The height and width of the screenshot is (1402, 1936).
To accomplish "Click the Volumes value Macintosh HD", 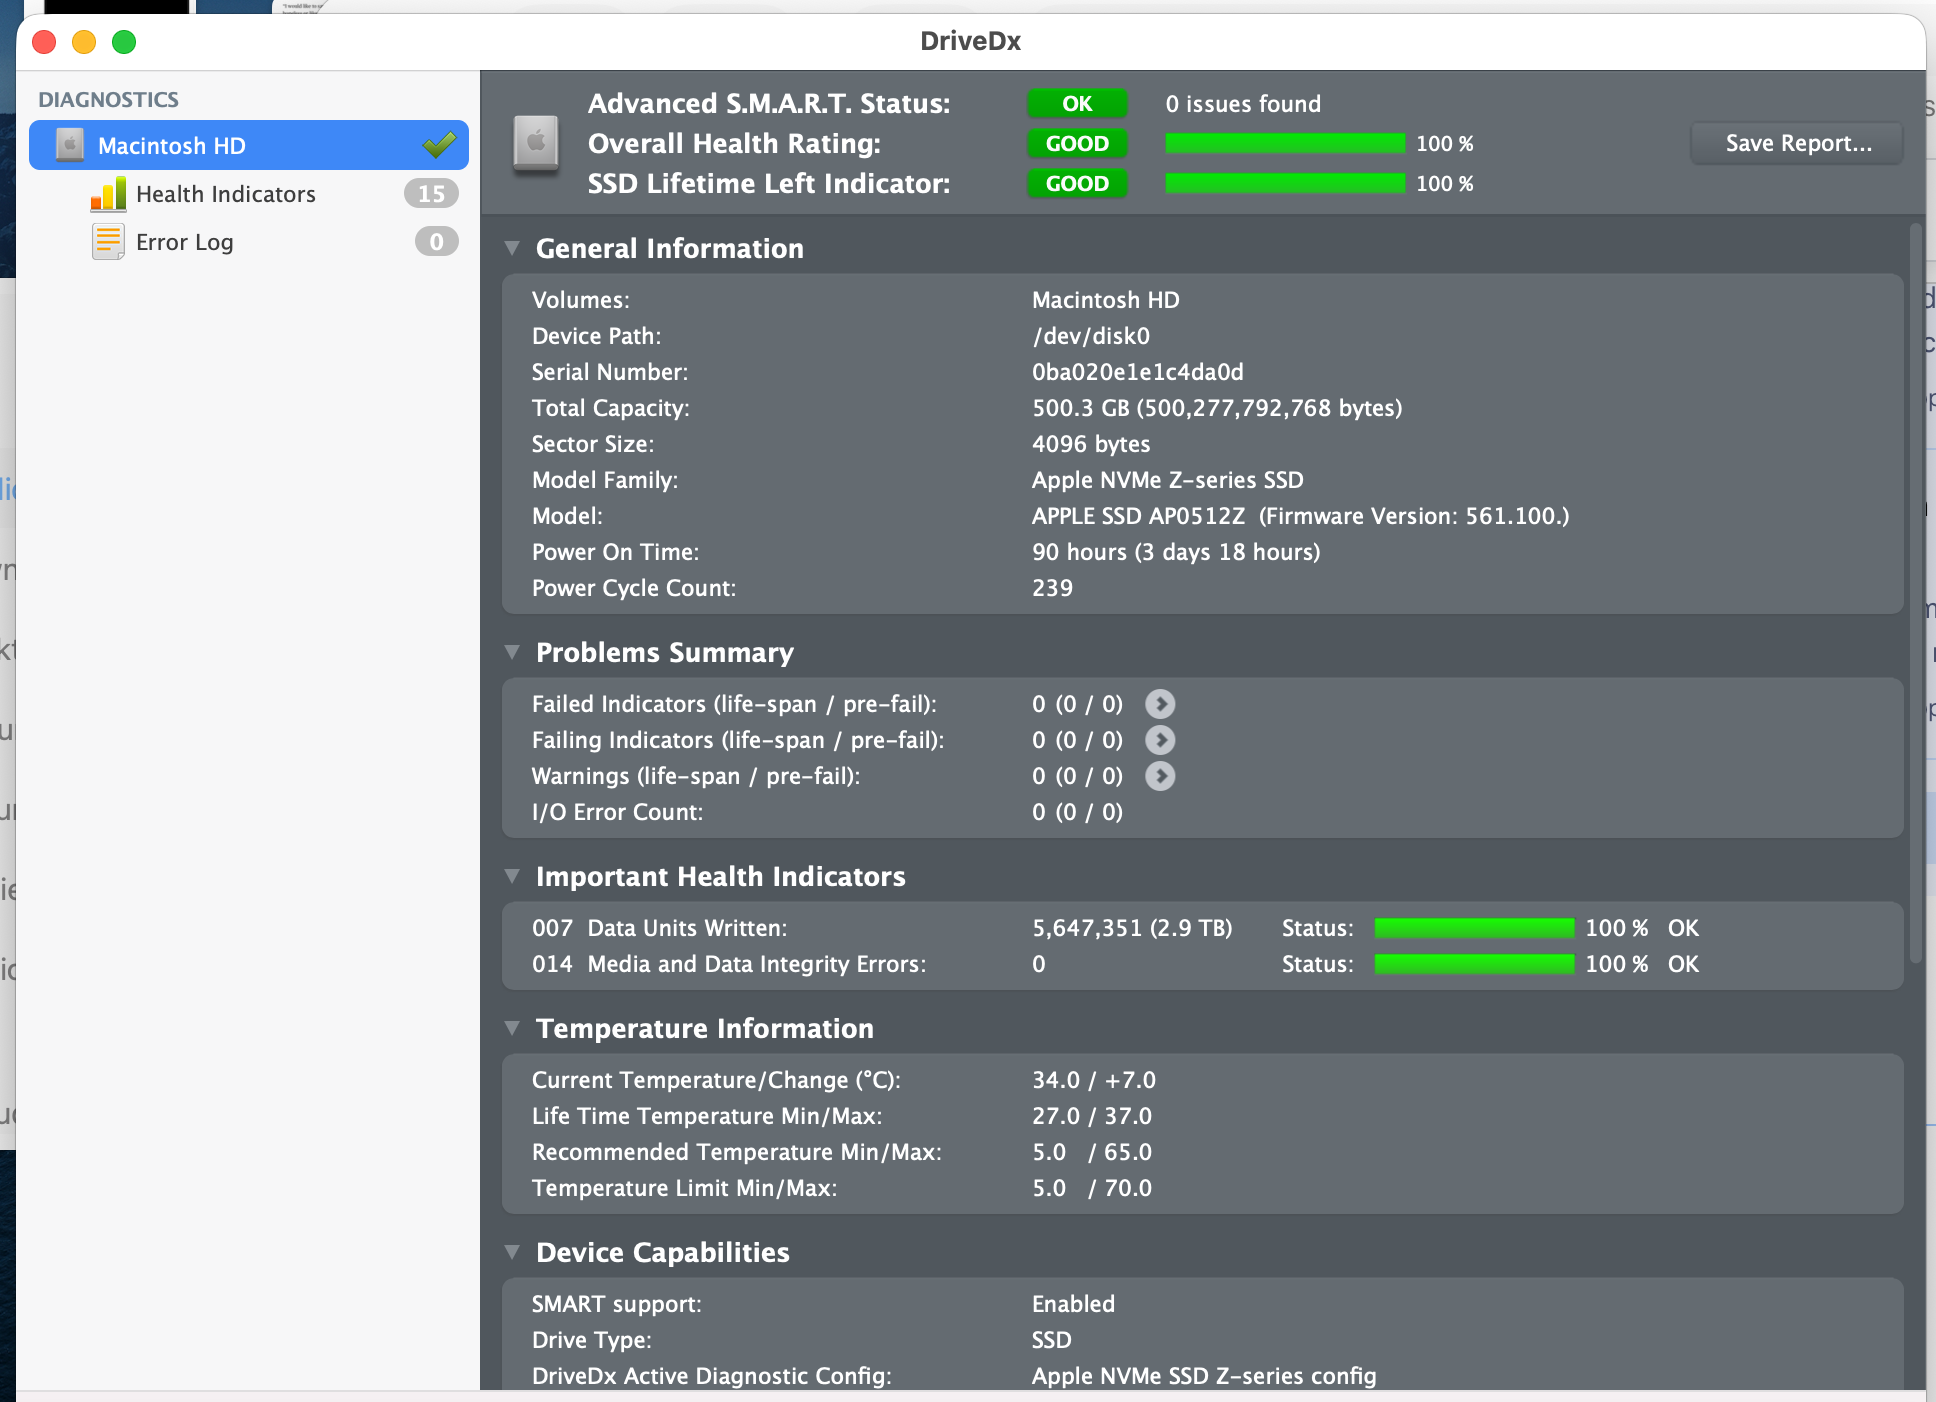I will [x=1106, y=300].
